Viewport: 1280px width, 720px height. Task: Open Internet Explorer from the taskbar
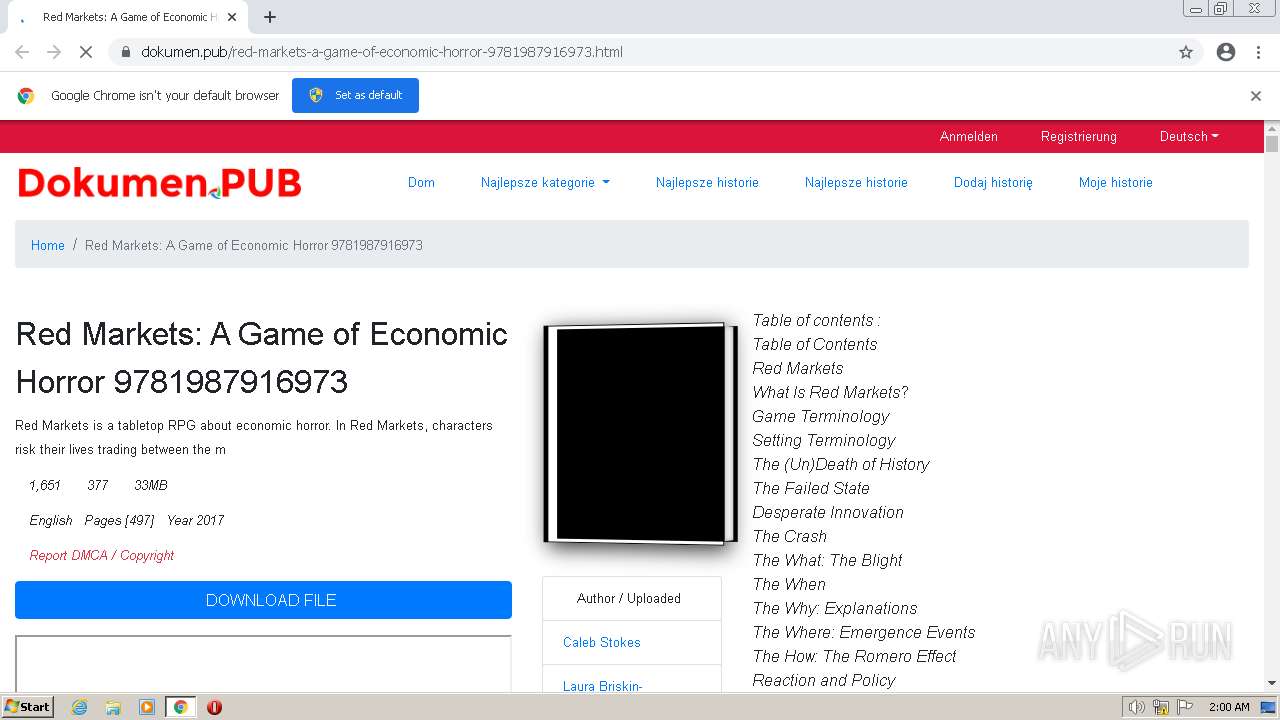[79, 707]
